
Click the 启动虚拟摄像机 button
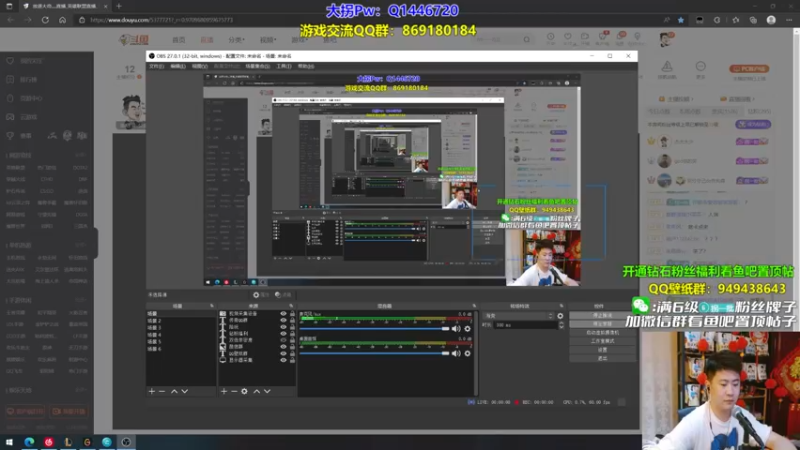tap(602, 333)
